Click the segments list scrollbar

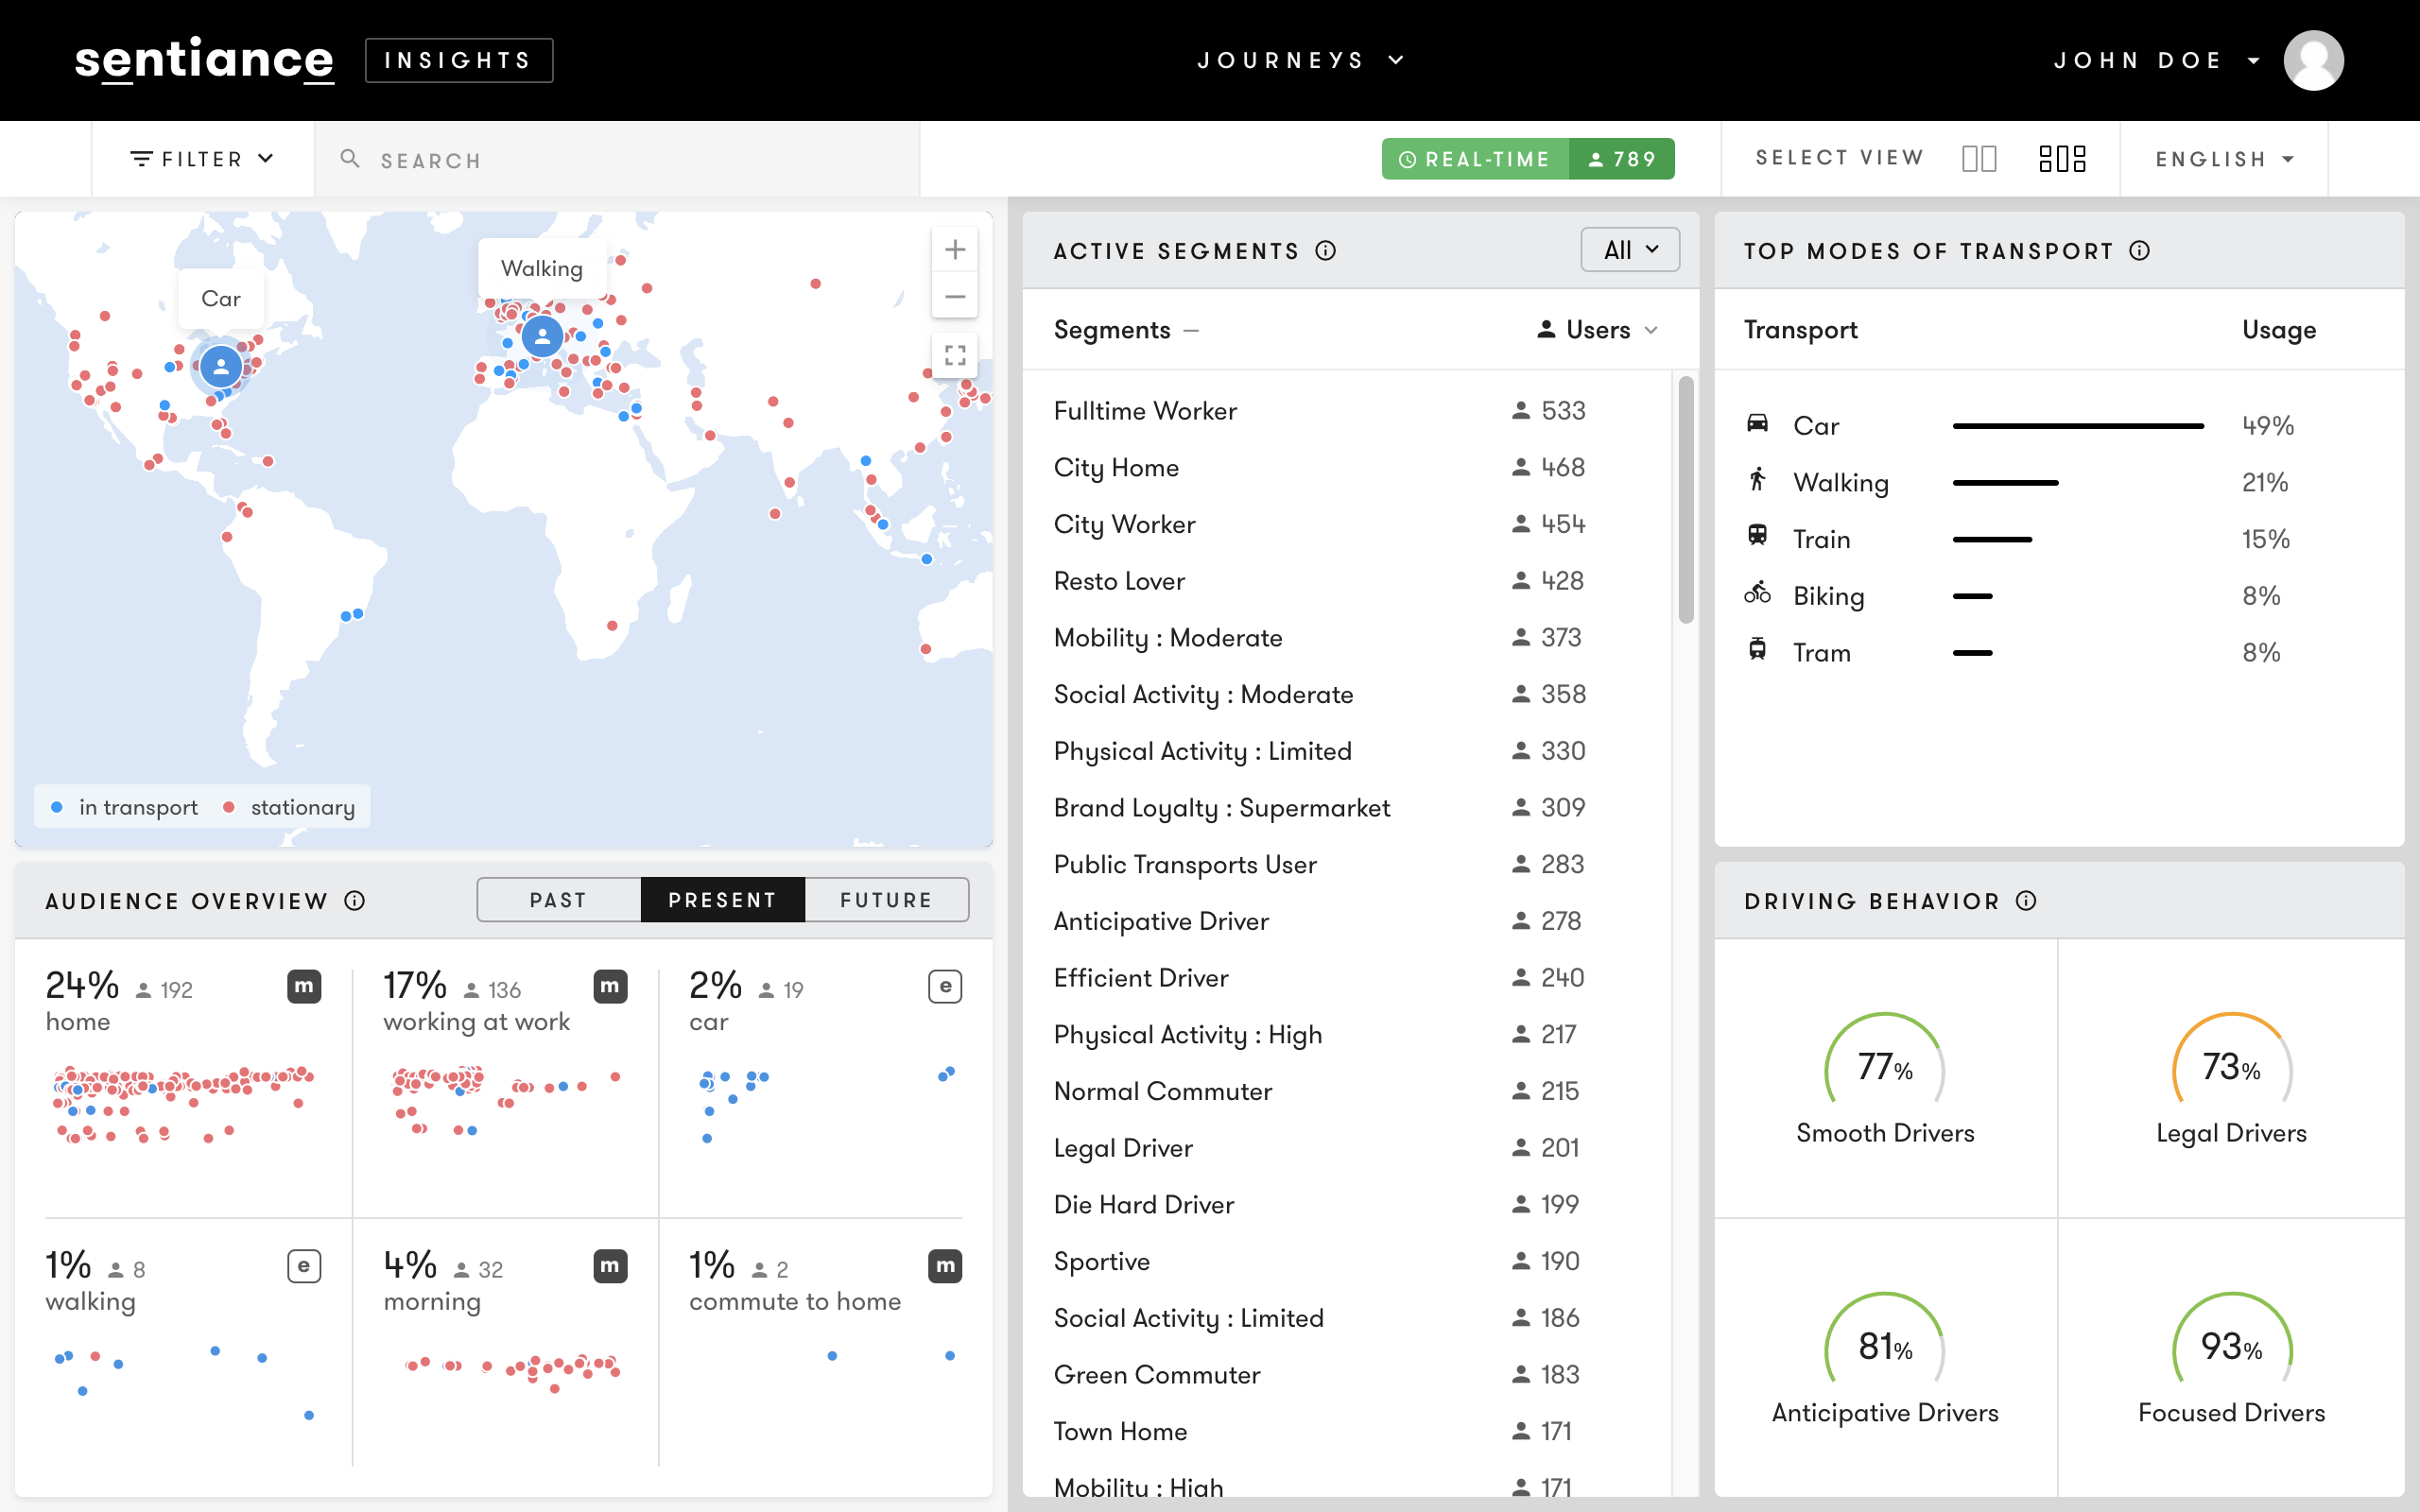tap(1686, 500)
